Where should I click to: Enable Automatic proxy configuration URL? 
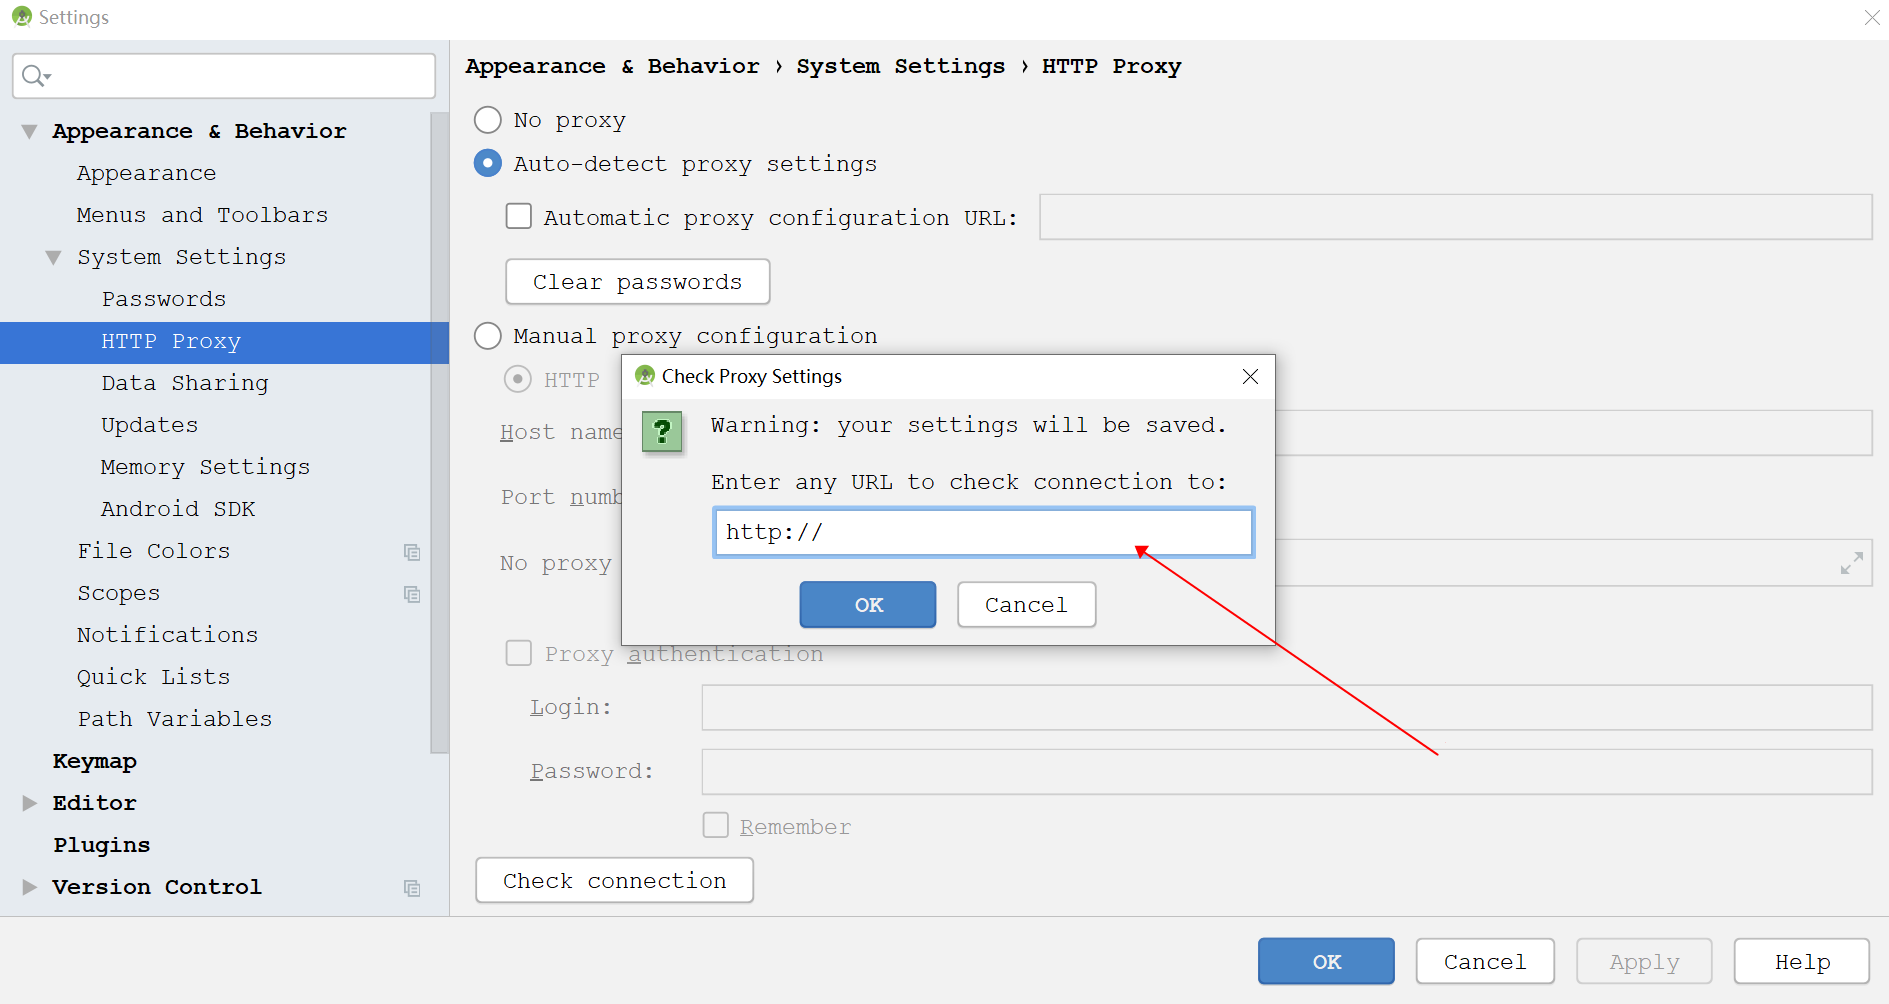[x=518, y=216]
